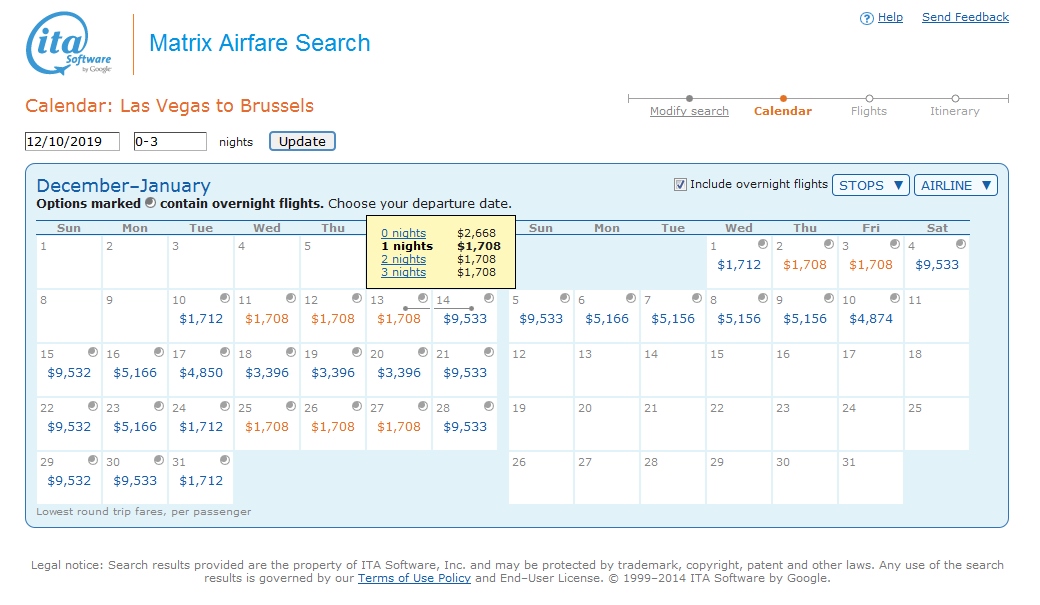Click the departure date input field

[70, 141]
